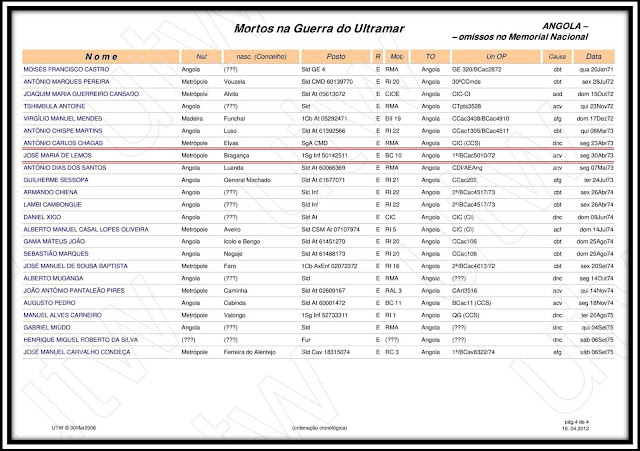
Task: Select the name ALBERTO MANUEL CASAL LOPES OLIVEIRA
Action: [86, 229]
